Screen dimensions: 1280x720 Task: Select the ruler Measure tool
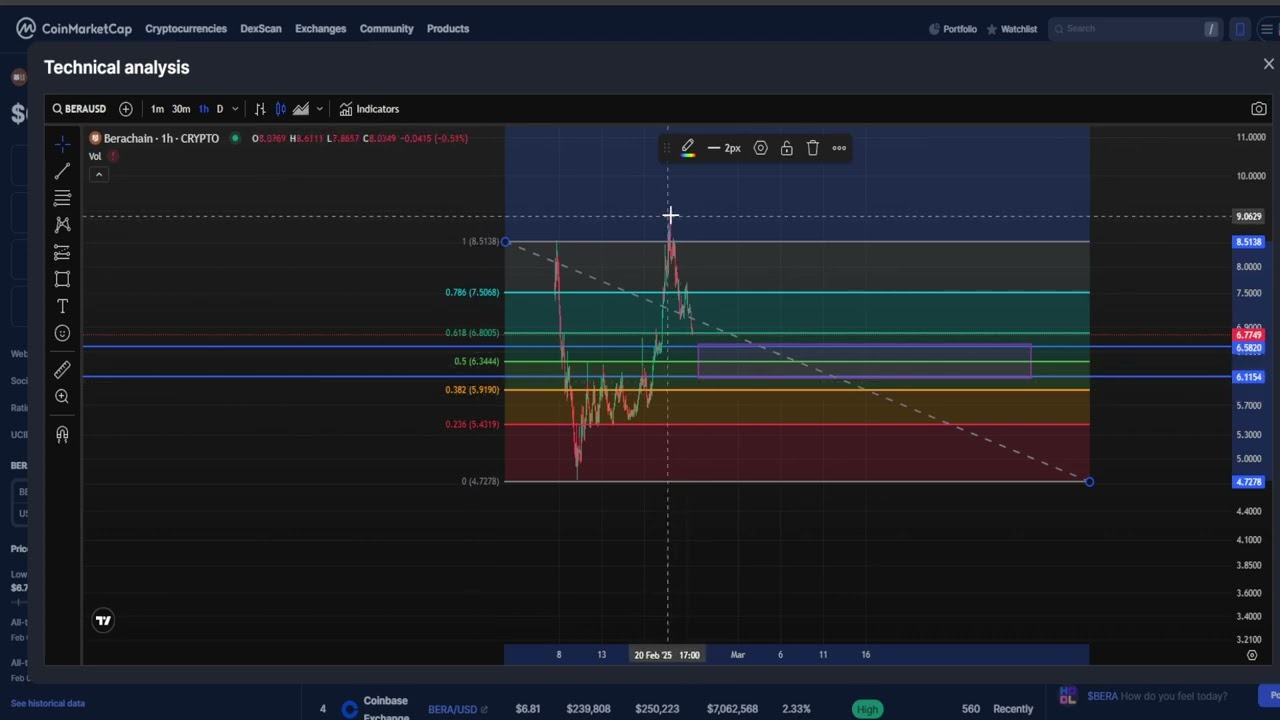coord(62,371)
